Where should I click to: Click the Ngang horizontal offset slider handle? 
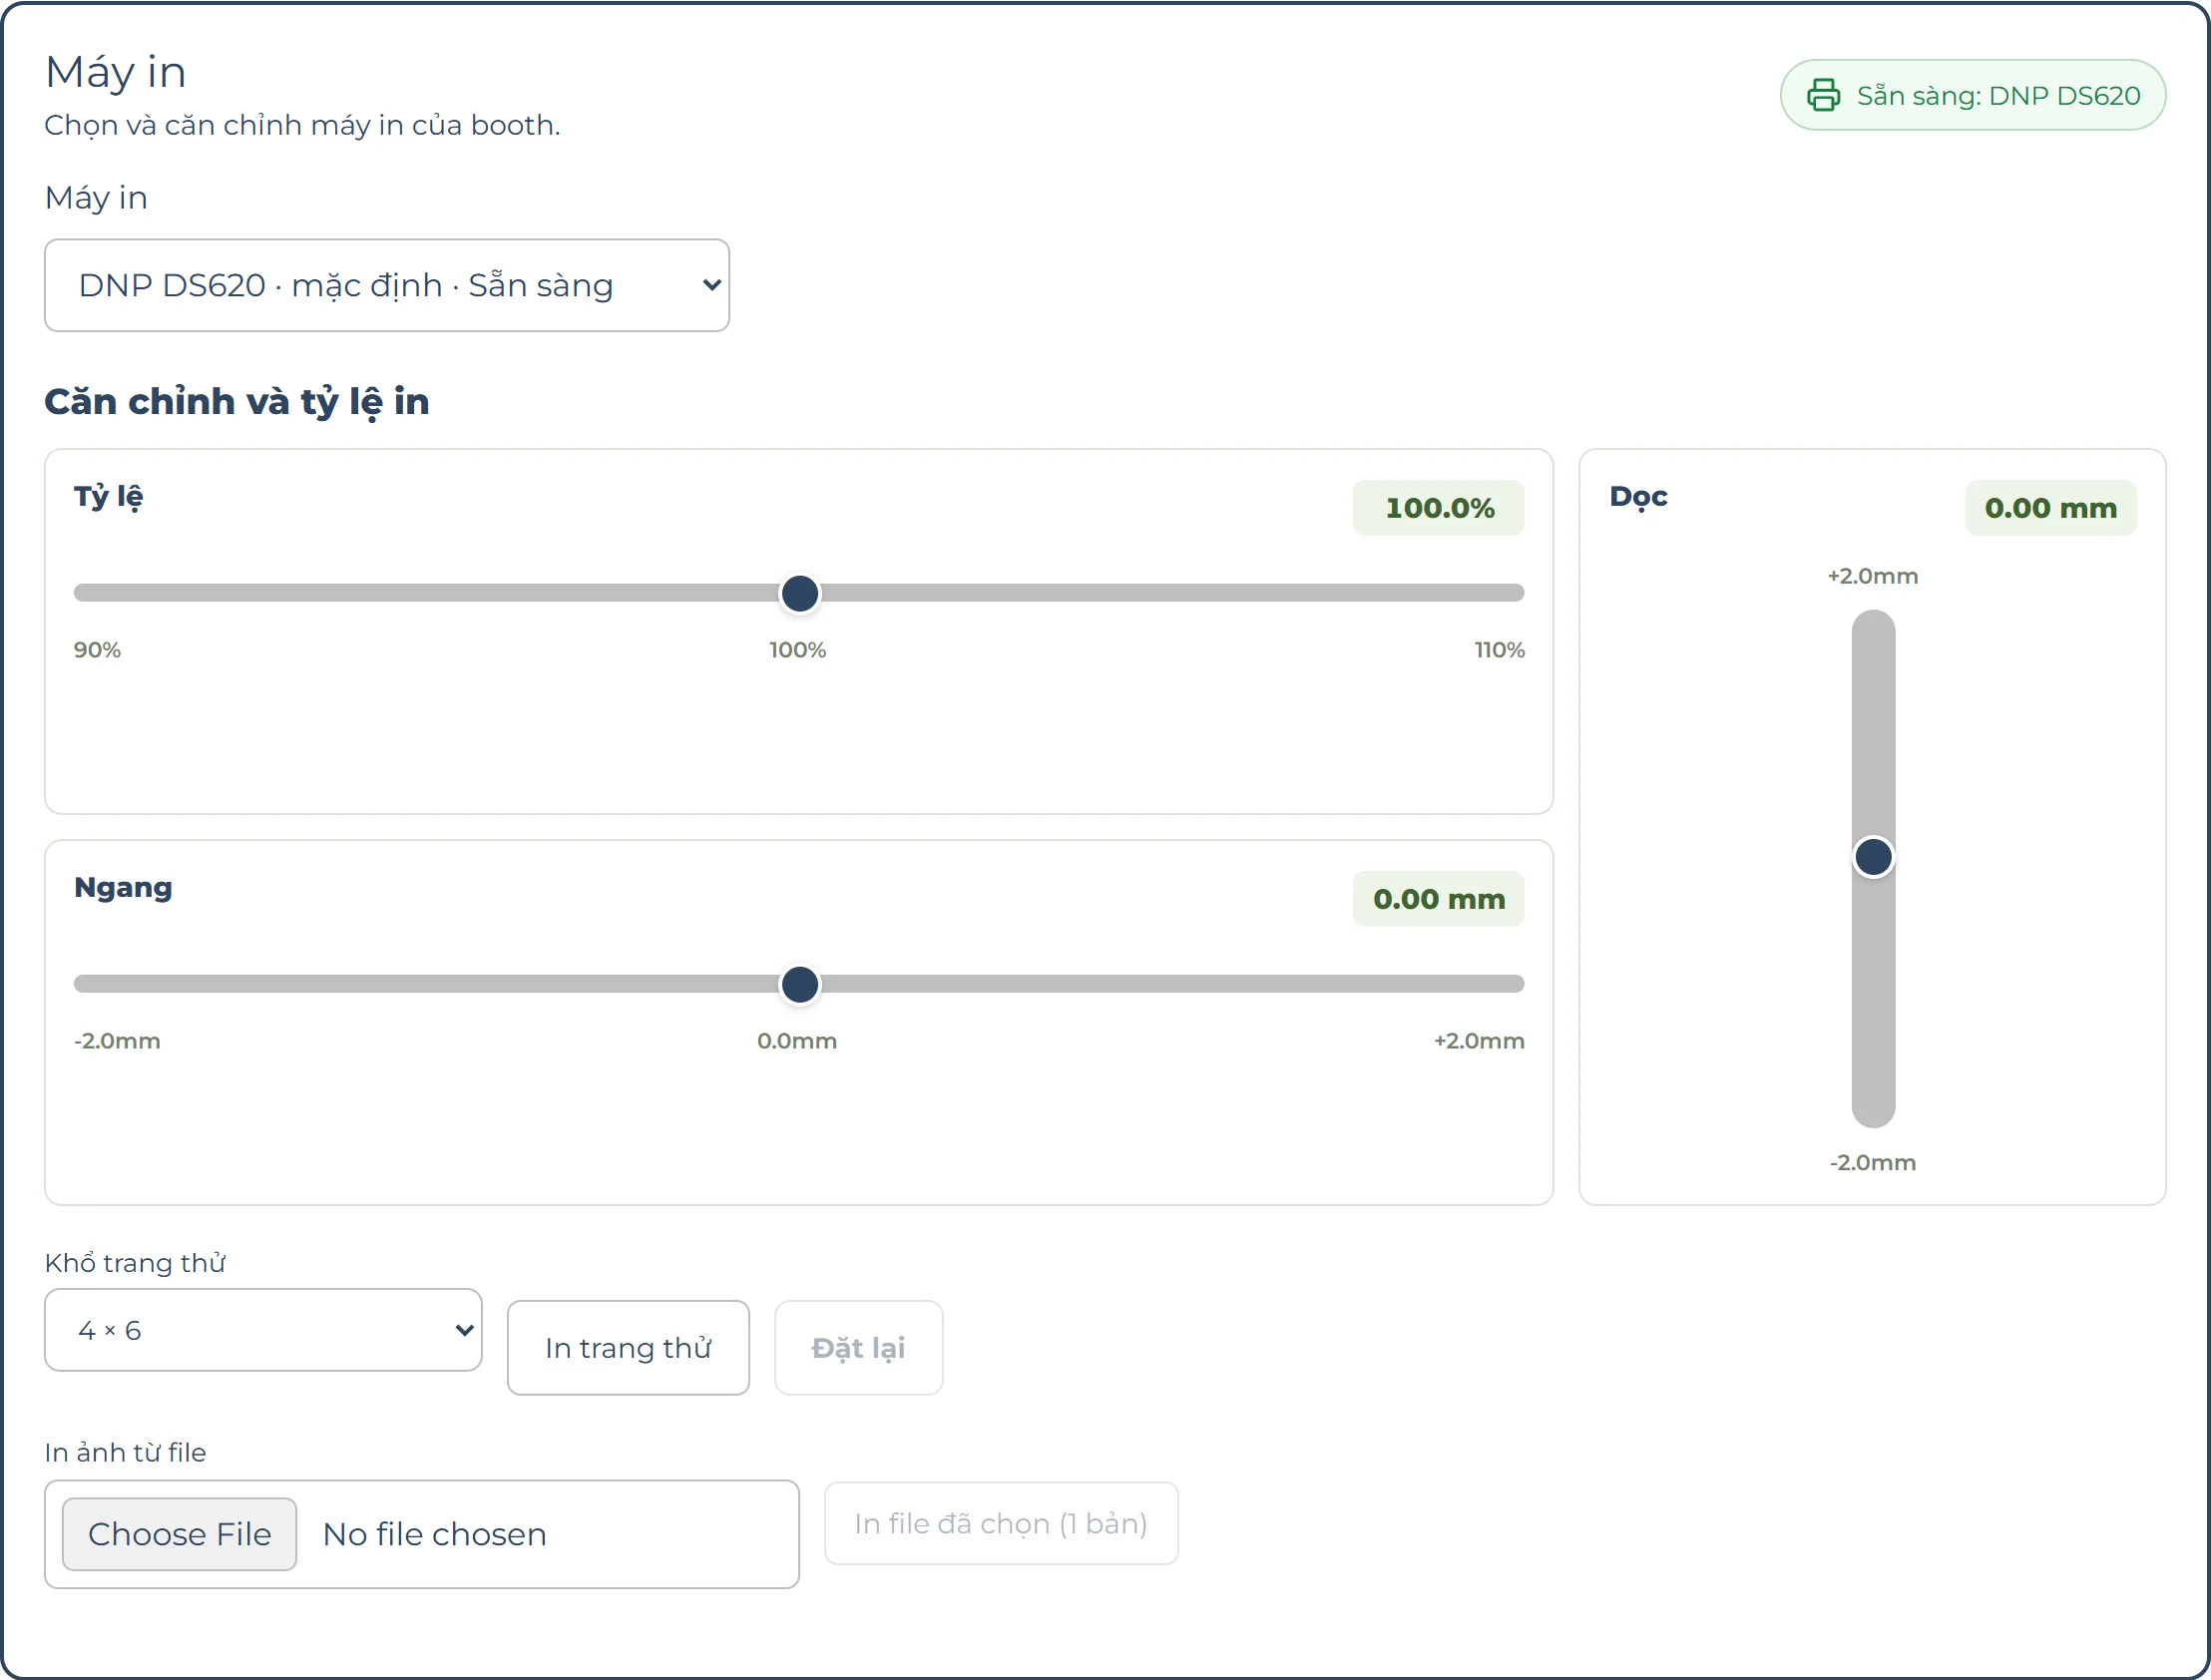pos(800,984)
